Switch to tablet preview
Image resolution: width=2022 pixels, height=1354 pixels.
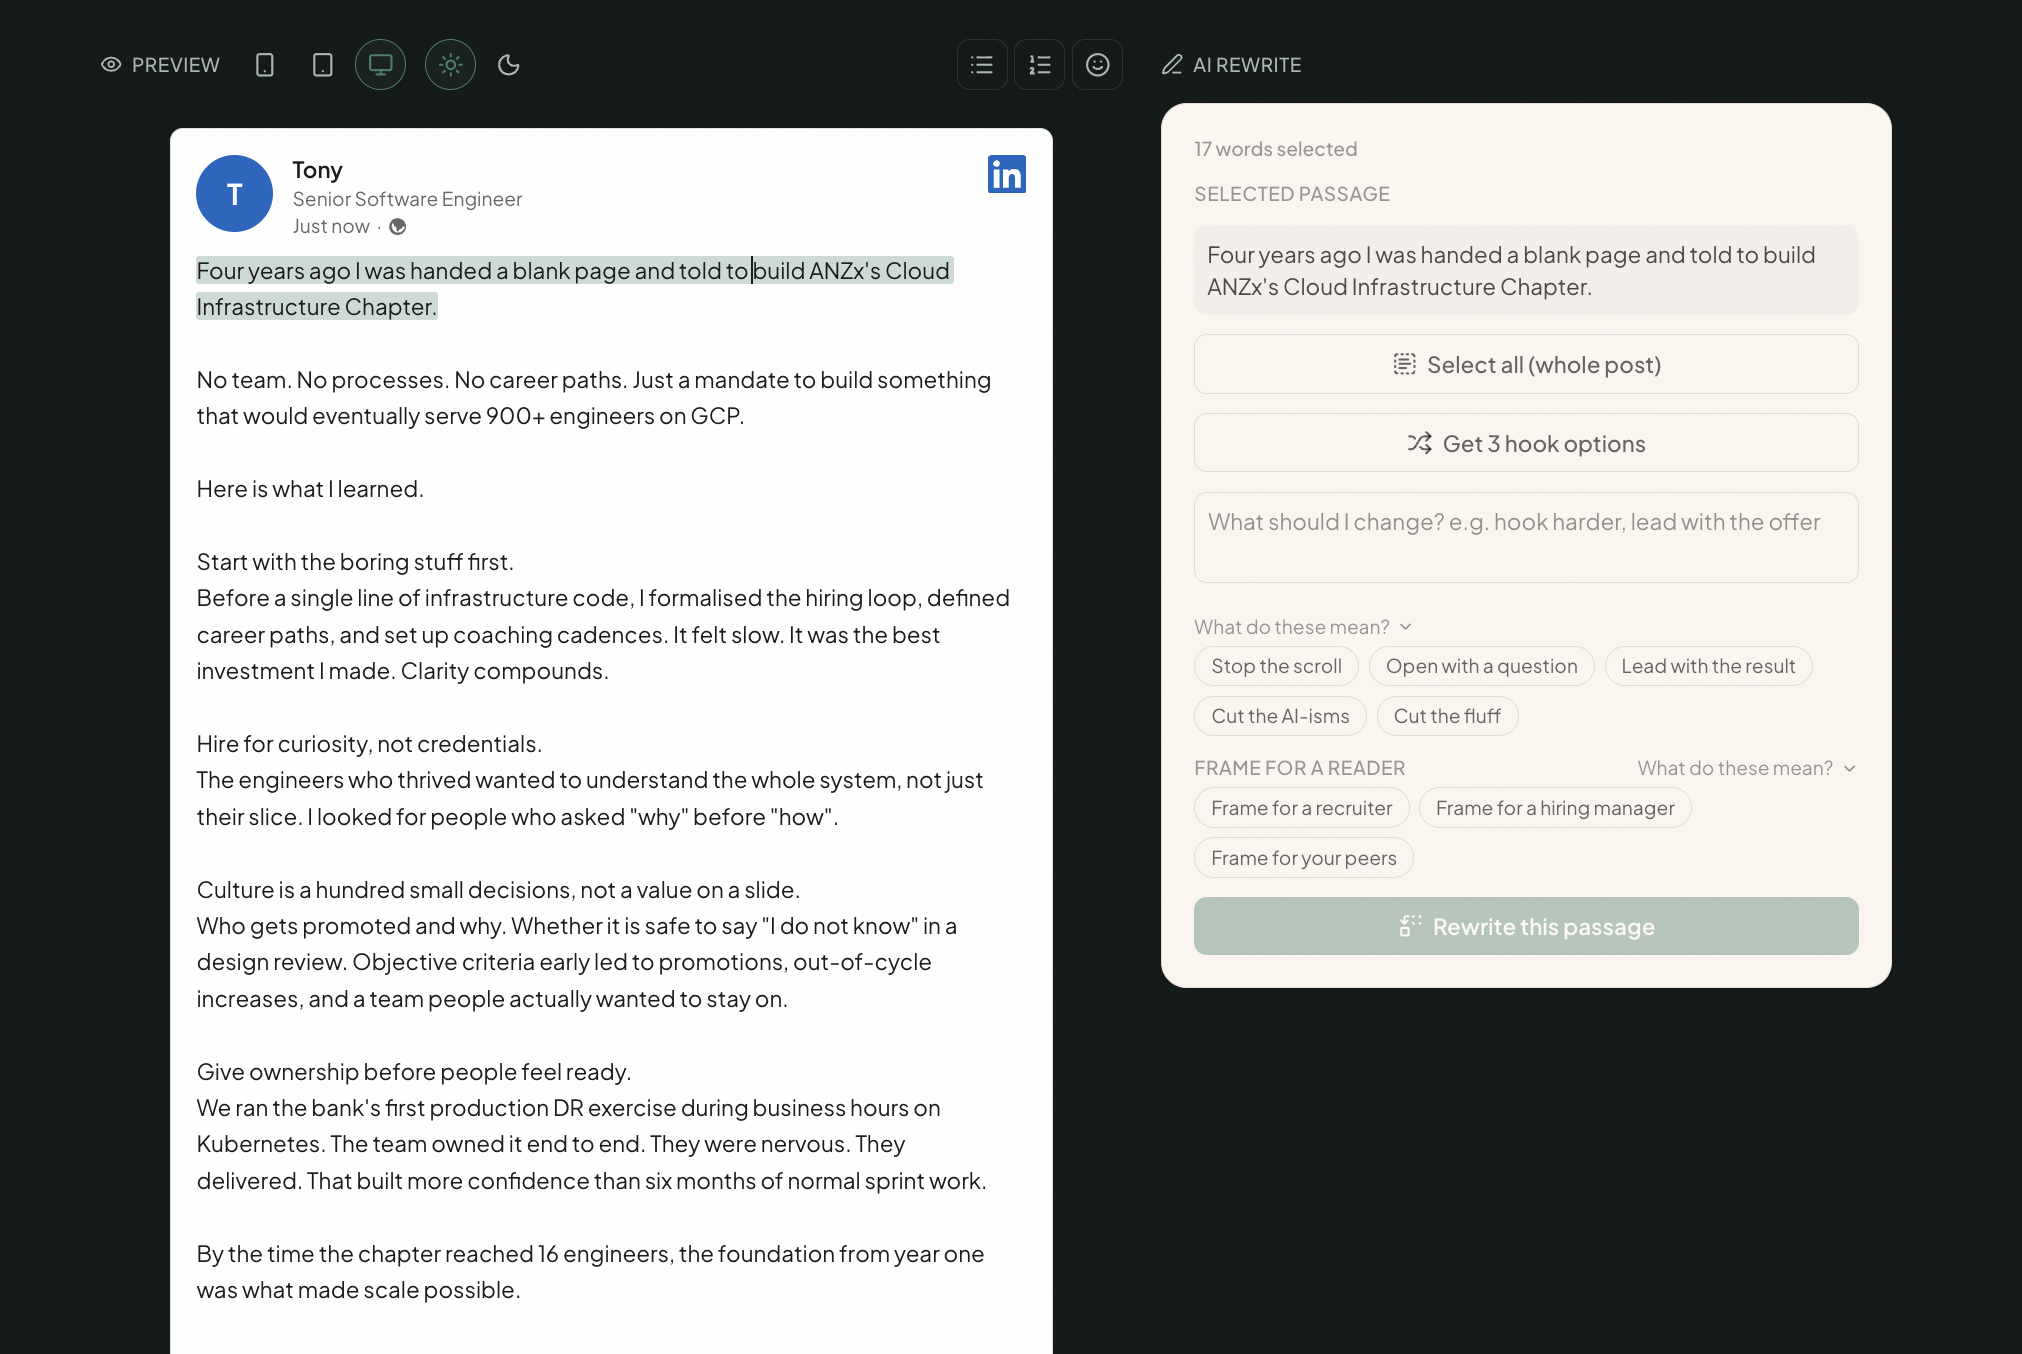322,65
